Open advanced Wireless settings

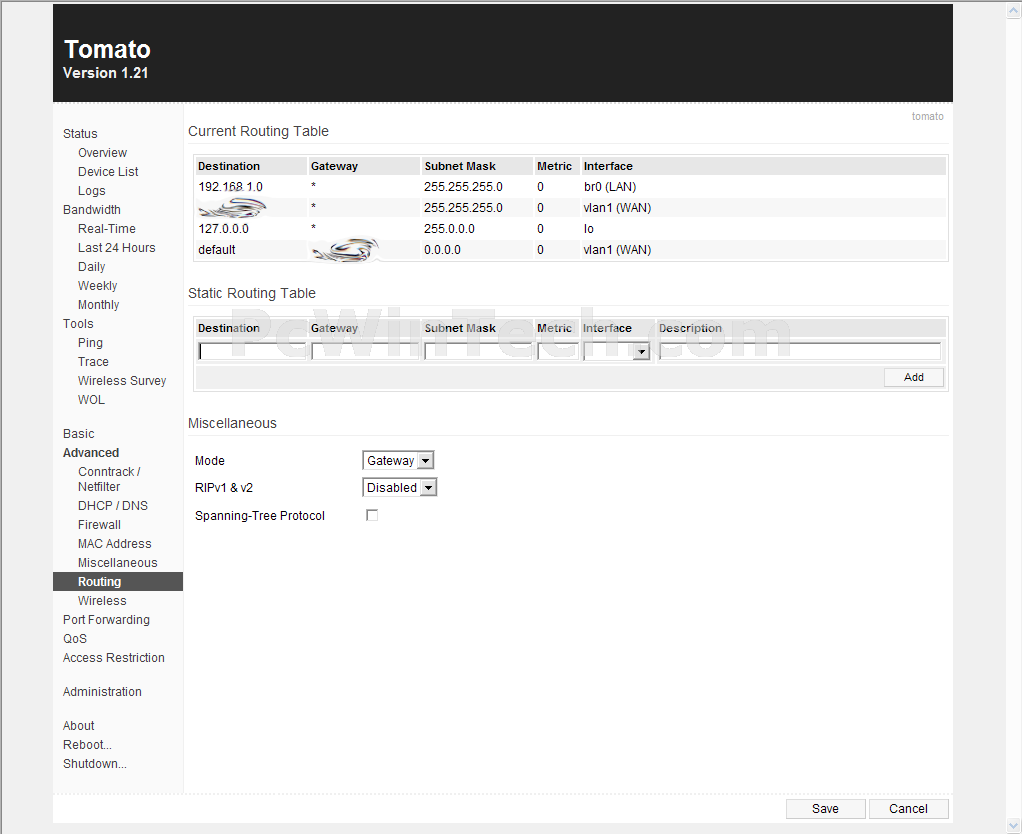102,601
